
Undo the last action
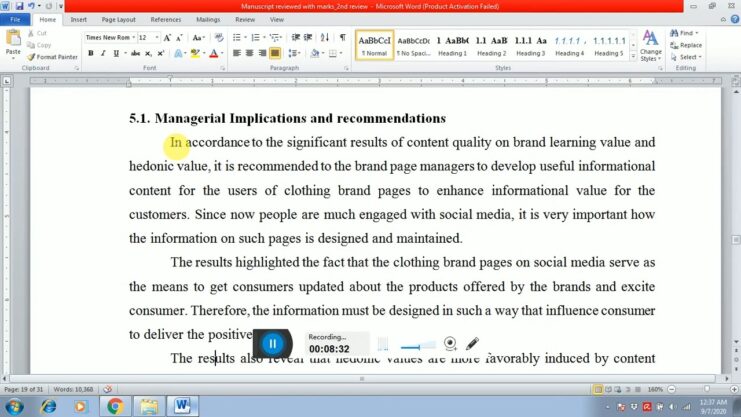click(31, 6)
